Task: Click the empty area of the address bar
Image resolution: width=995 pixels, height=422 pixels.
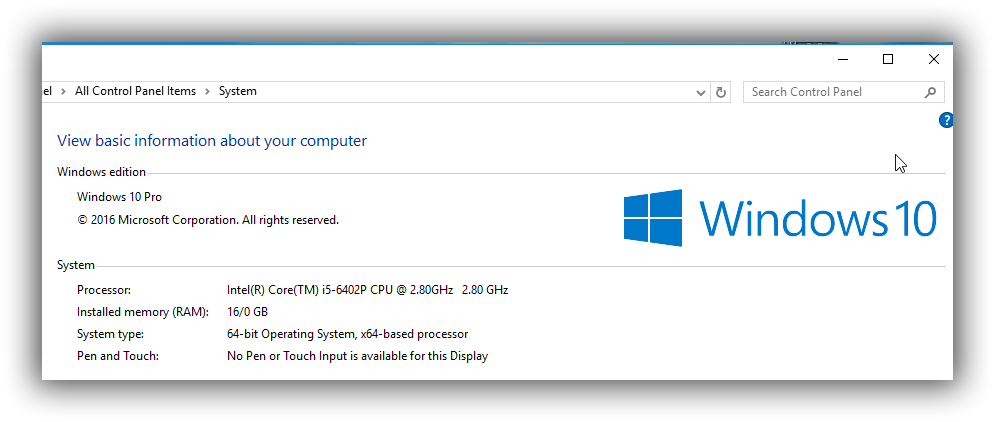Action: [x=476, y=92]
